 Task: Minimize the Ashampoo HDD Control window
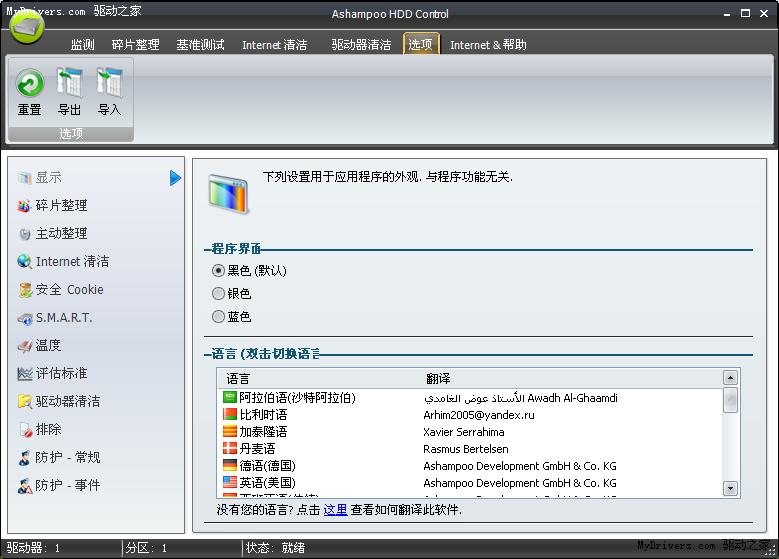coord(727,14)
